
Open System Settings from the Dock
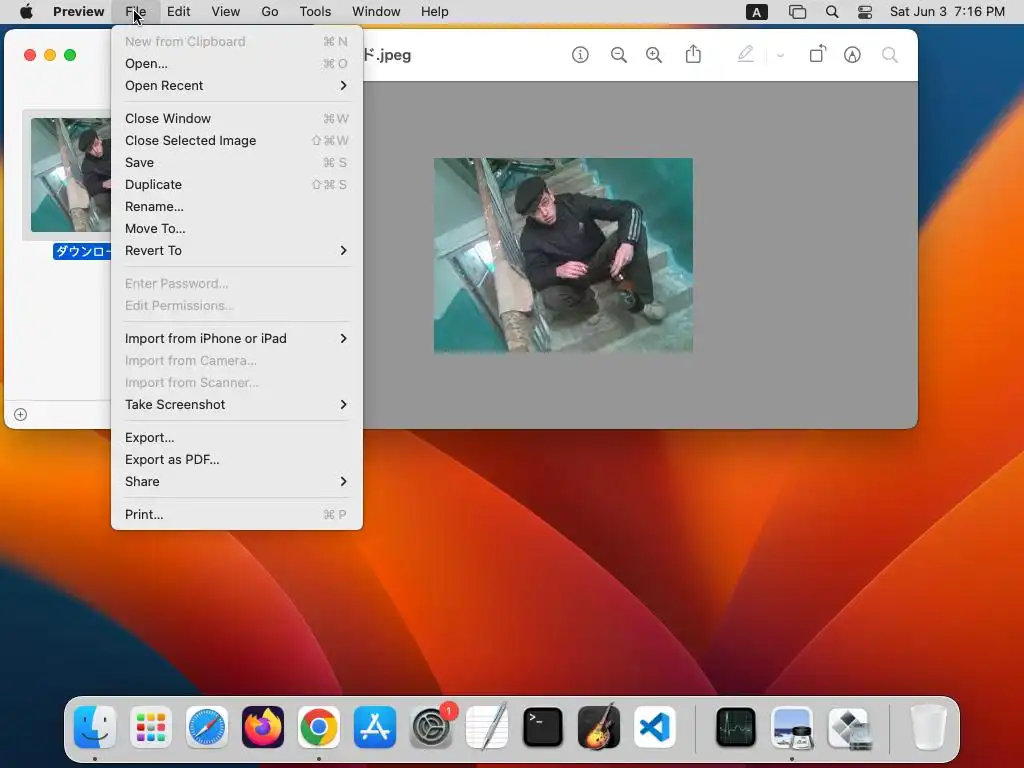point(431,727)
